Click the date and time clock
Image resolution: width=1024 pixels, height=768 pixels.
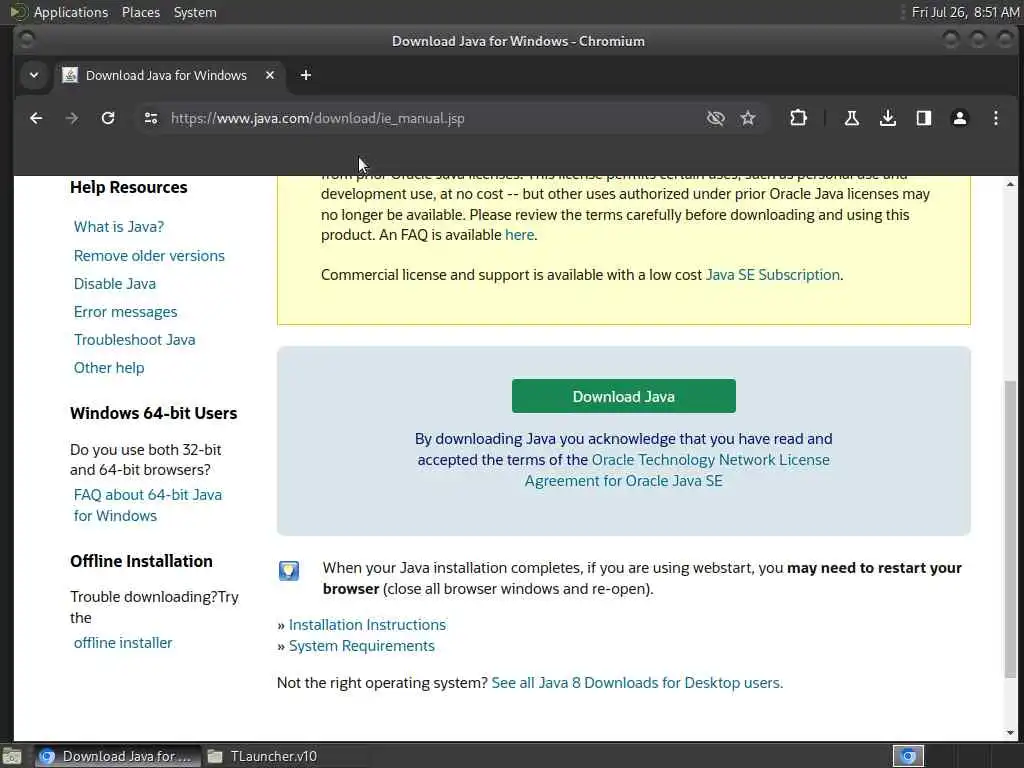(965, 12)
